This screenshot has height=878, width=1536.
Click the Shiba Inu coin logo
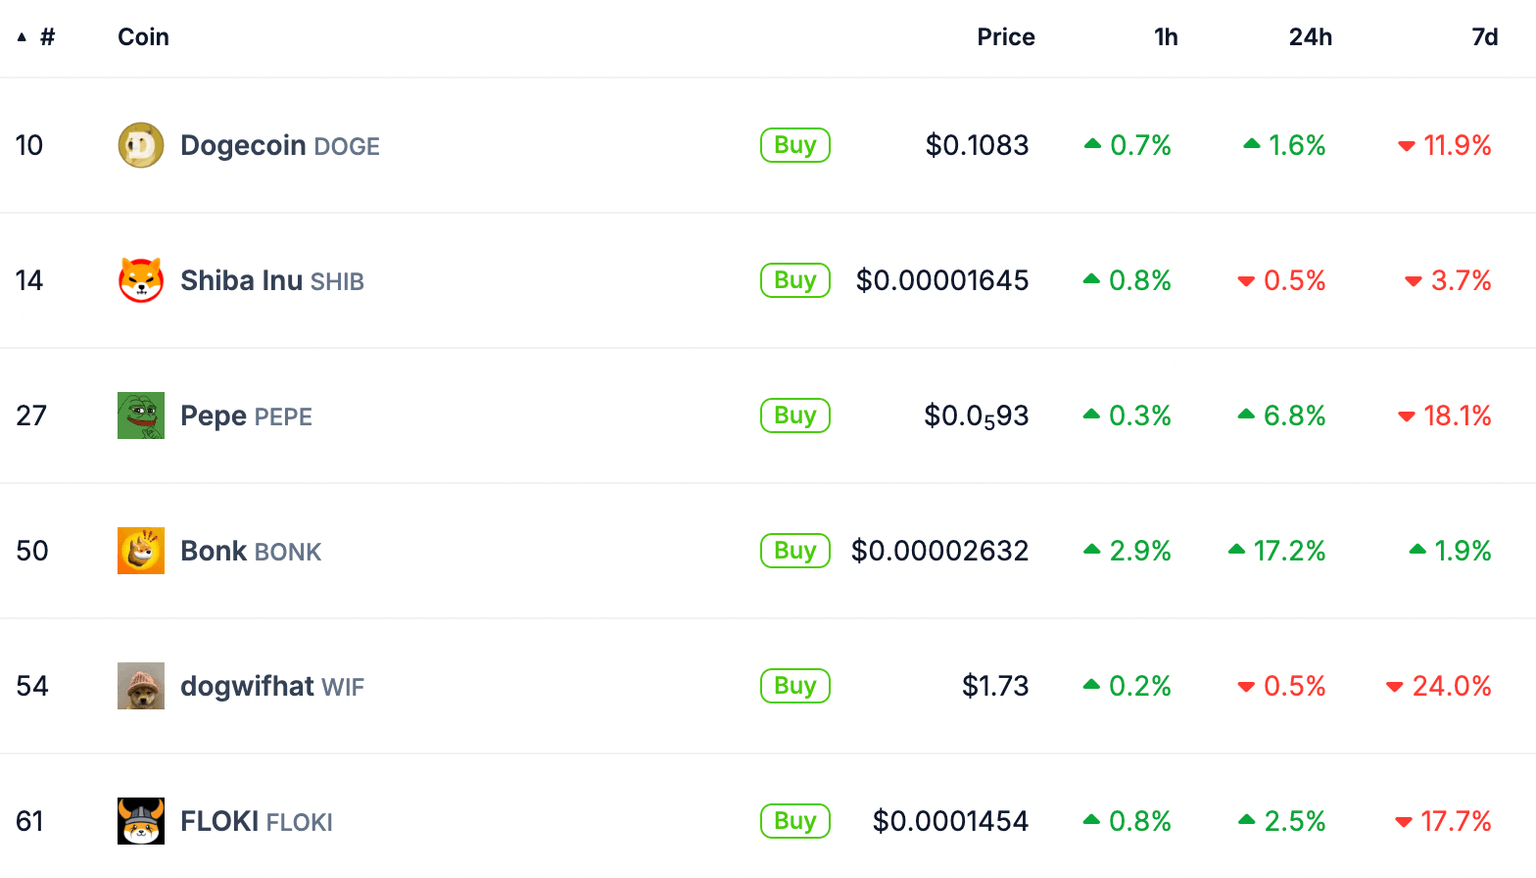tap(141, 280)
